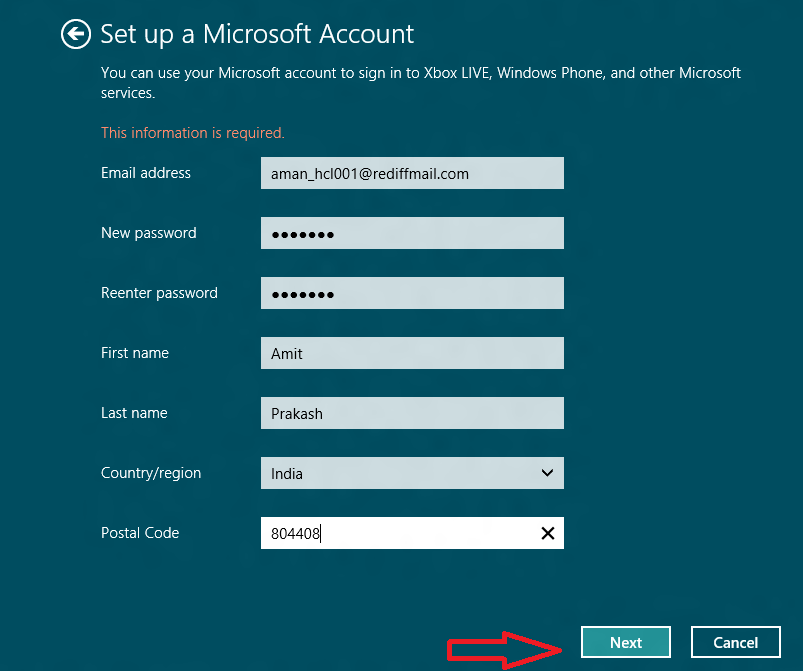This screenshot has height=671, width=803.
Task: Click the 'First name' label
Action: pos(135,353)
